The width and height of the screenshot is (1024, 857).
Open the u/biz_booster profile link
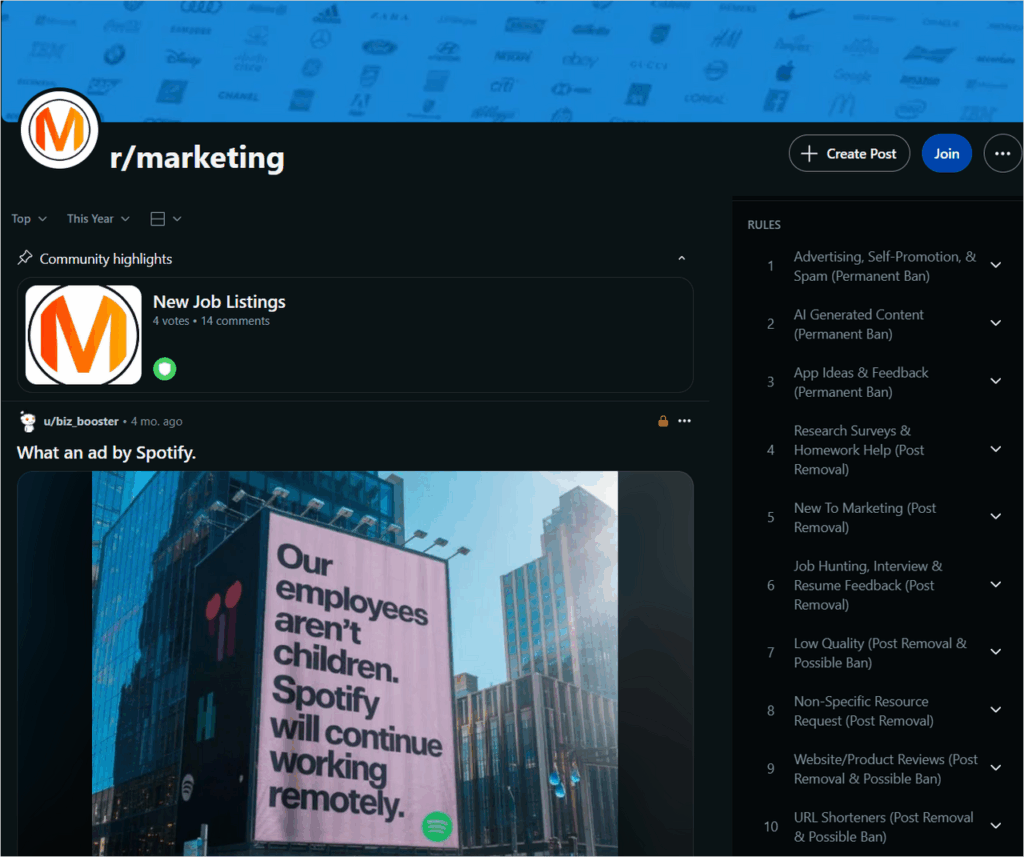coord(81,421)
